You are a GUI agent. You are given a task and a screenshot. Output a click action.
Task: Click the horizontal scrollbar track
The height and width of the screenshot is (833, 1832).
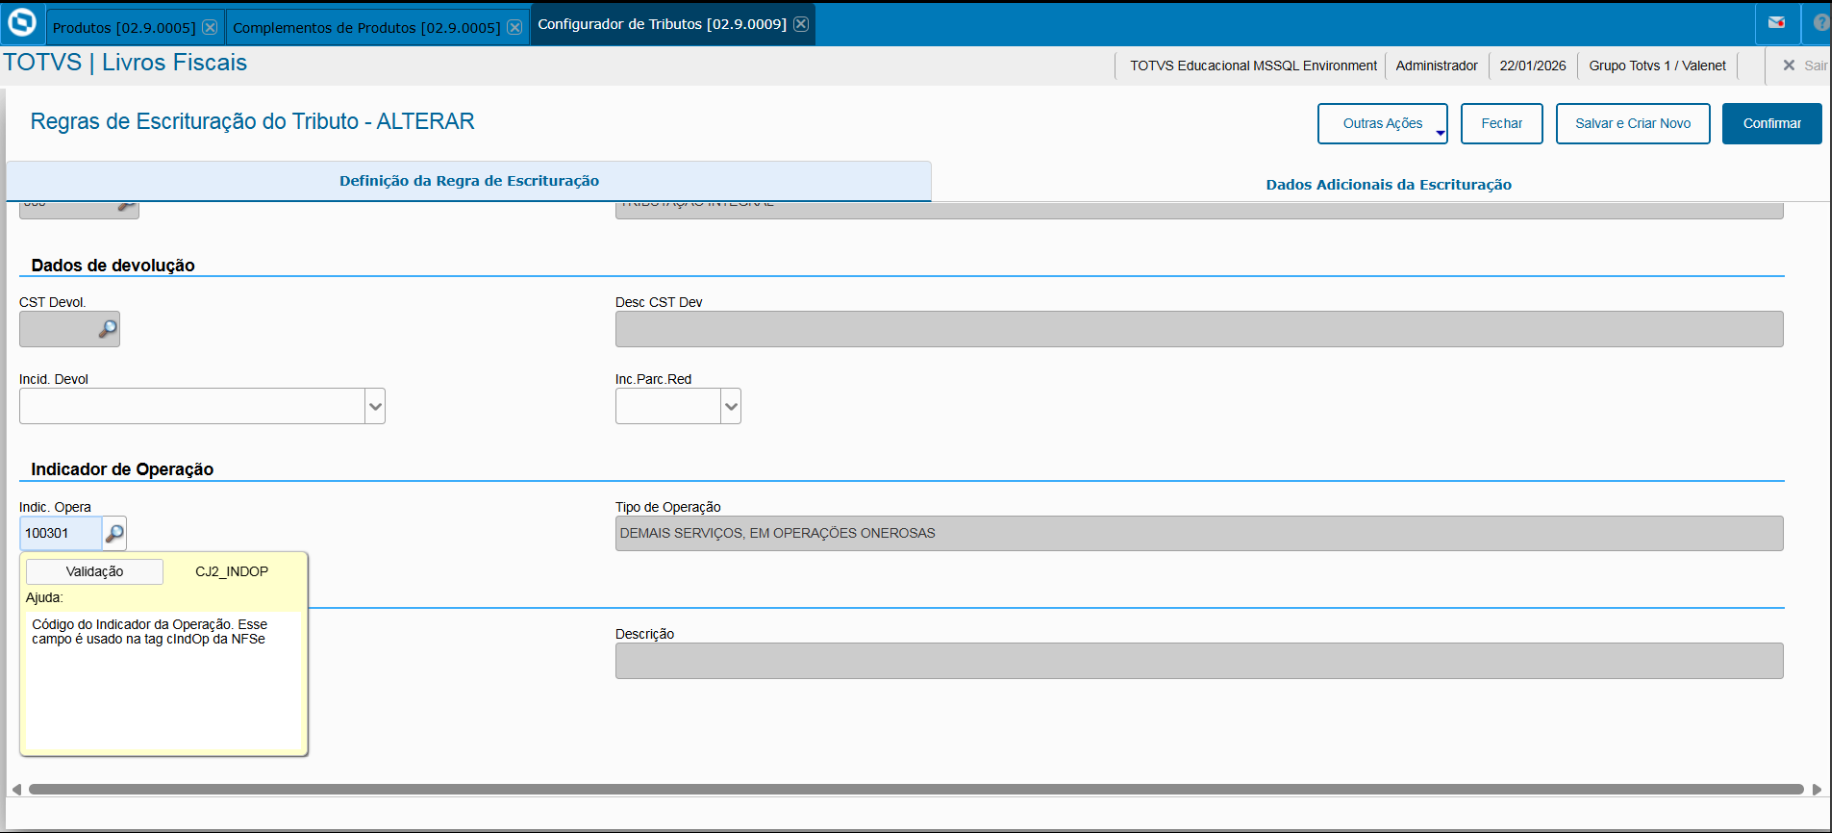point(916,789)
